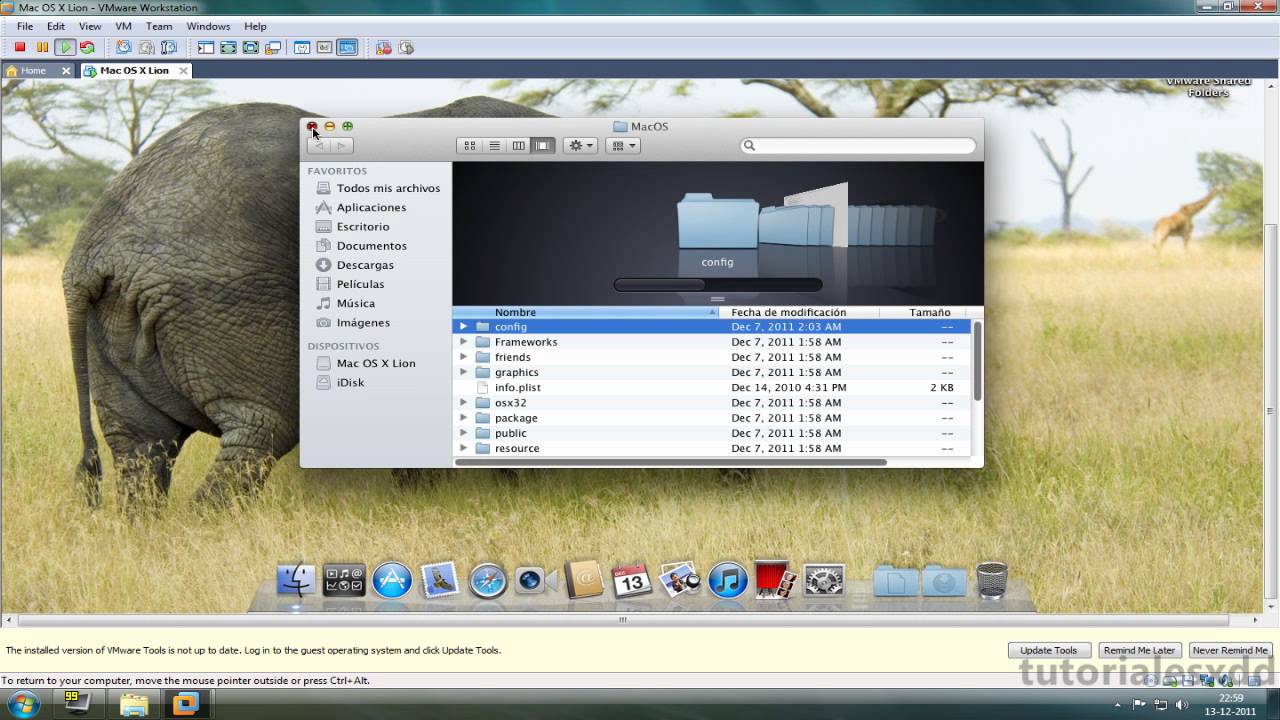Open the App Store dock icon
1280x720 pixels.
(x=392, y=580)
